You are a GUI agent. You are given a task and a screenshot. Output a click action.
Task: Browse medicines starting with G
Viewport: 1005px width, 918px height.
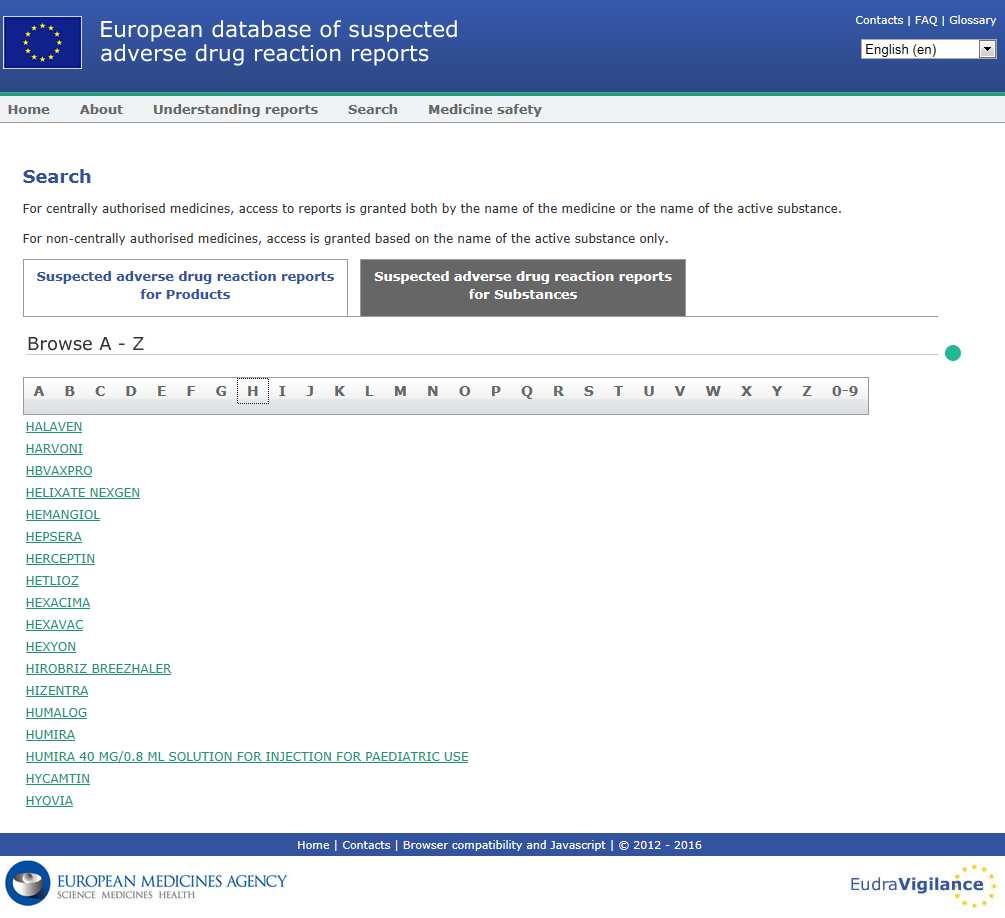[x=221, y=391]
